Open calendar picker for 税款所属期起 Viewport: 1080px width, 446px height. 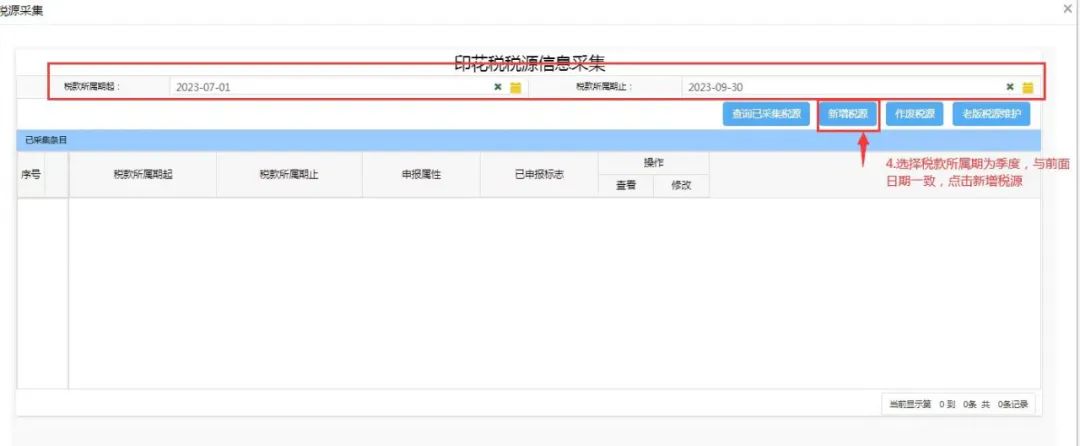pos(516,87)
